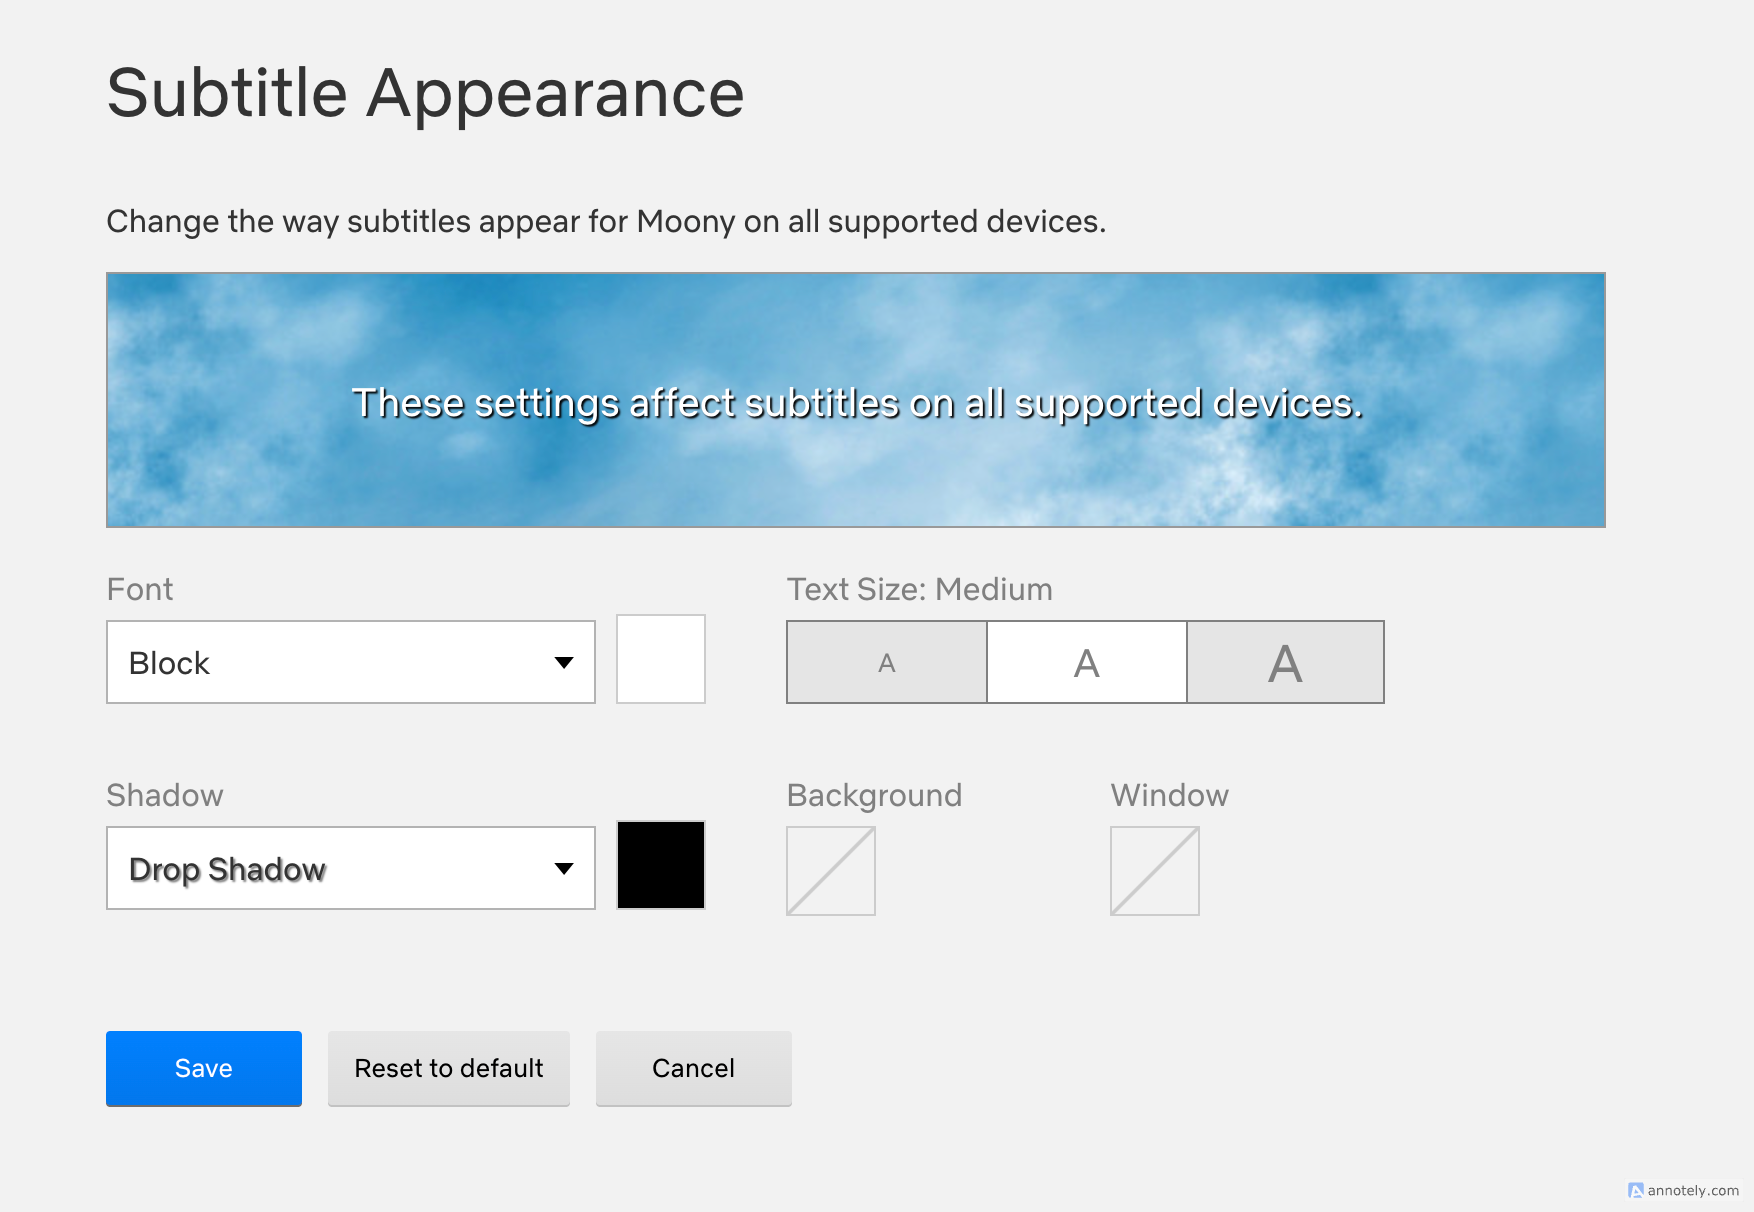Screen dimensions: 1754x1212
Task: Open the Drop Shadow selection dropdown
Action: click(x=350, y=868)
